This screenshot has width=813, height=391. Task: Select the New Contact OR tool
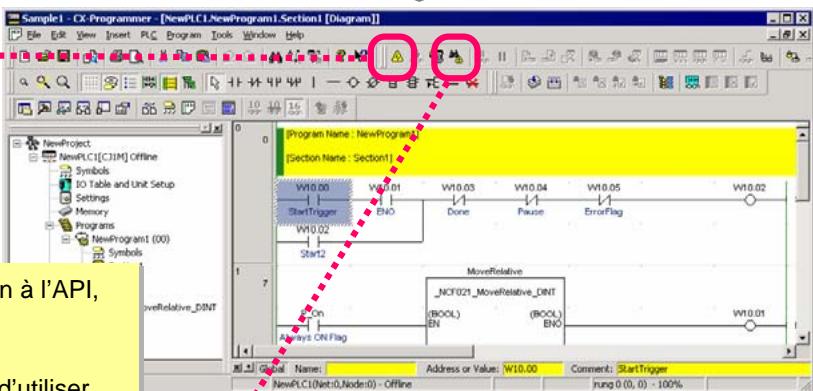(x=273, y=82)
